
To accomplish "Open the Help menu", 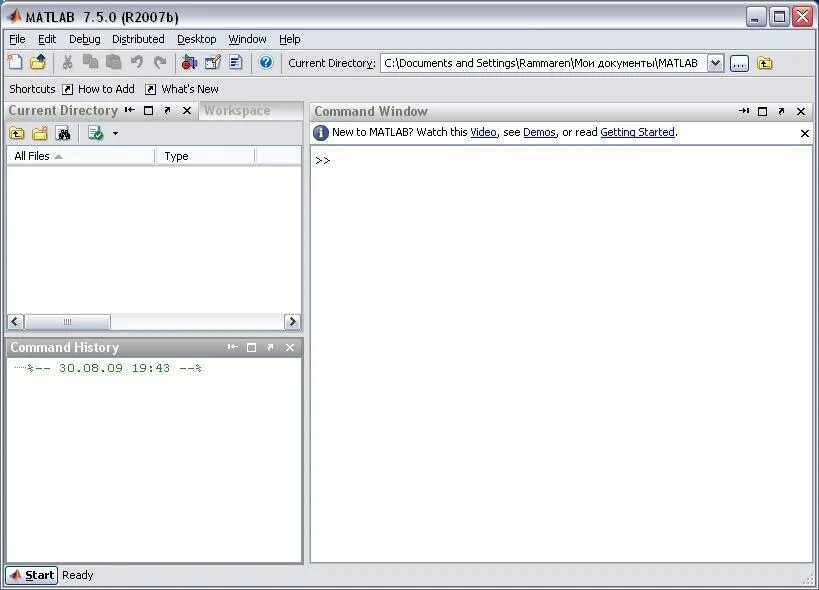I will [x=289, y=39].
